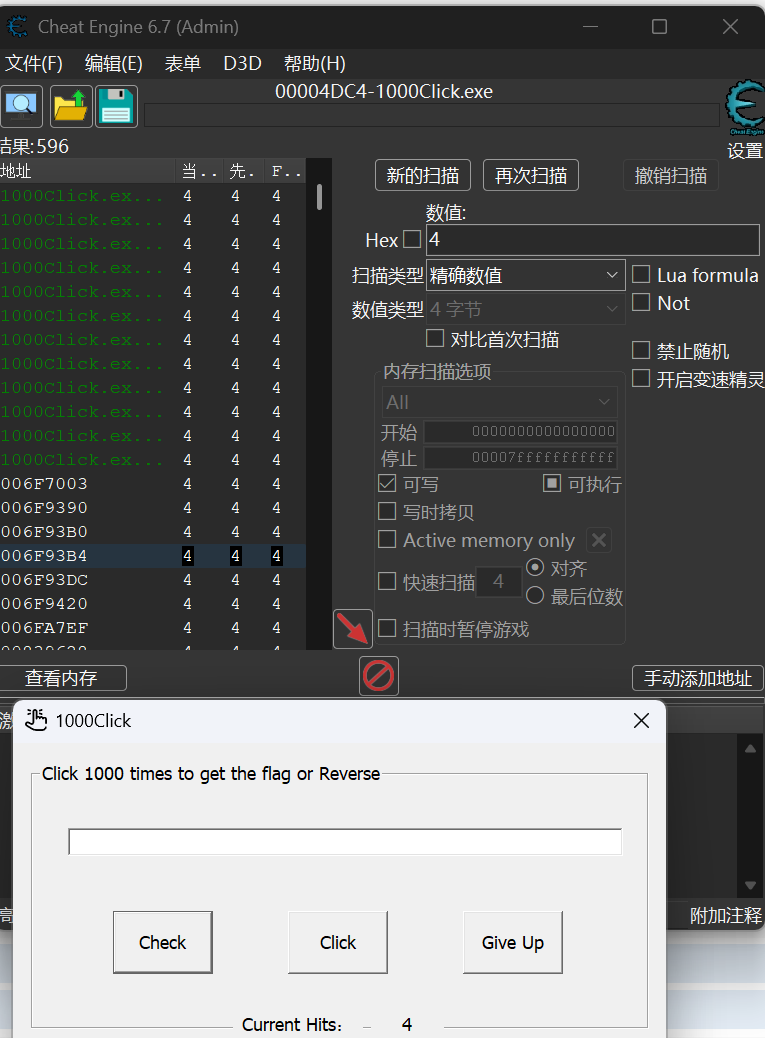Enable 对比首次扫描 checkbox

[x=435, y=338]
